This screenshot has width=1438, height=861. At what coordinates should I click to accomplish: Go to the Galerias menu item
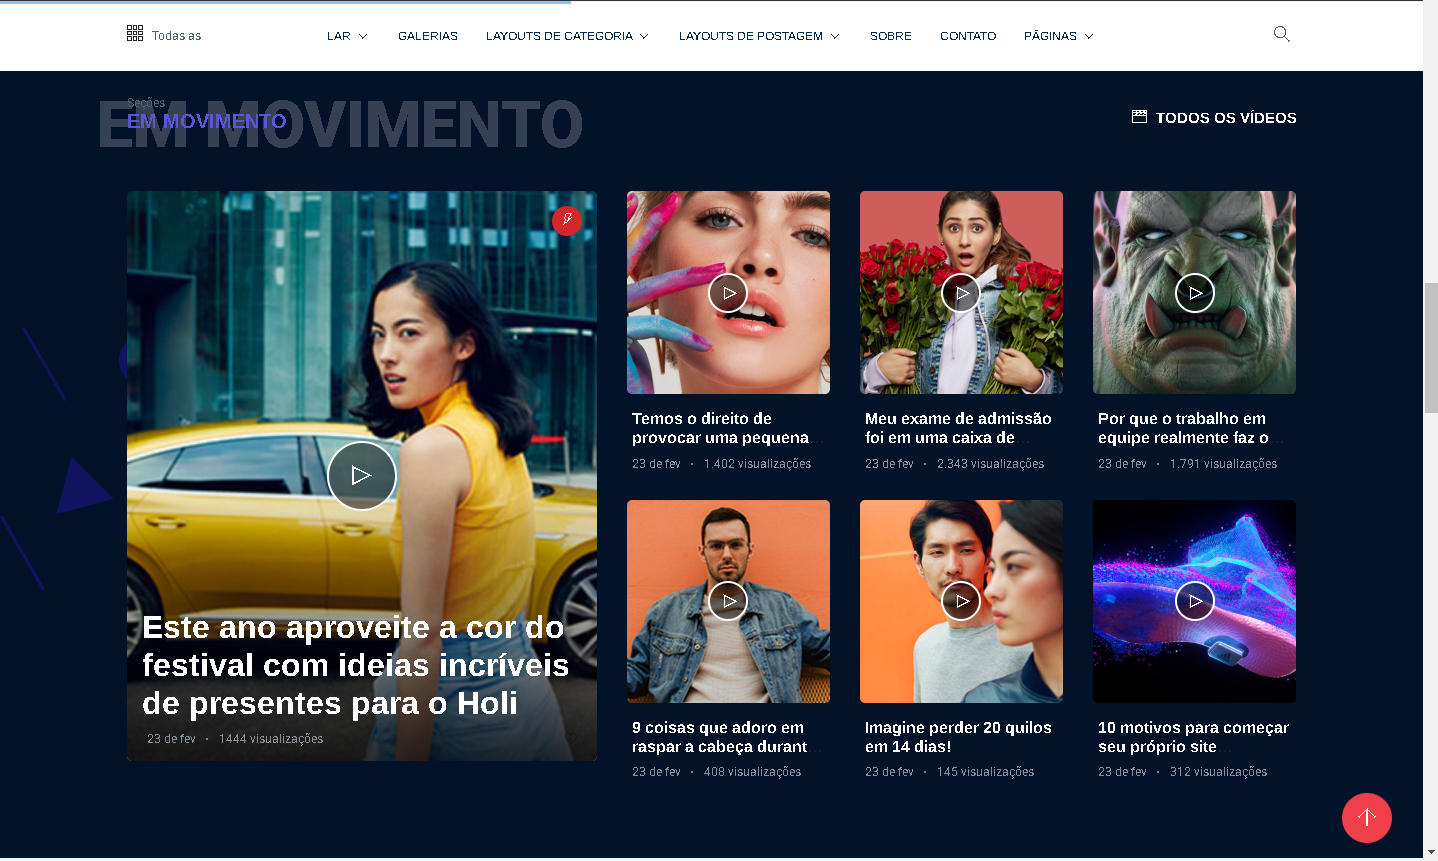tap(428, 36)
